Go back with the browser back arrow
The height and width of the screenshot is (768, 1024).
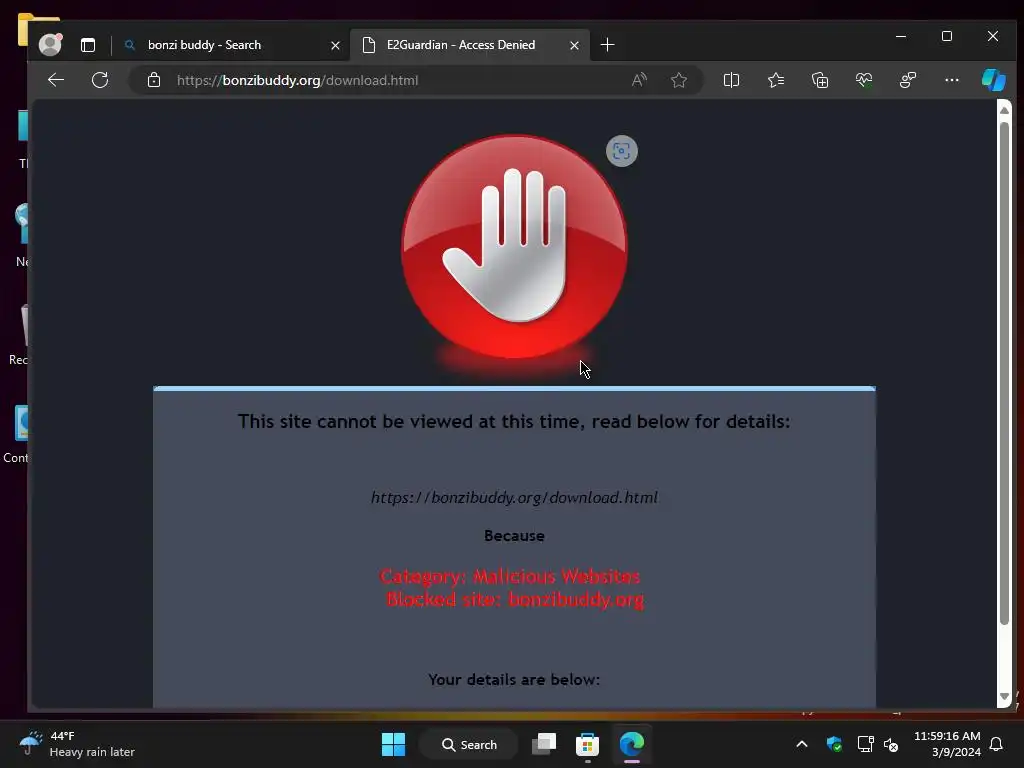tap(56, 80)
